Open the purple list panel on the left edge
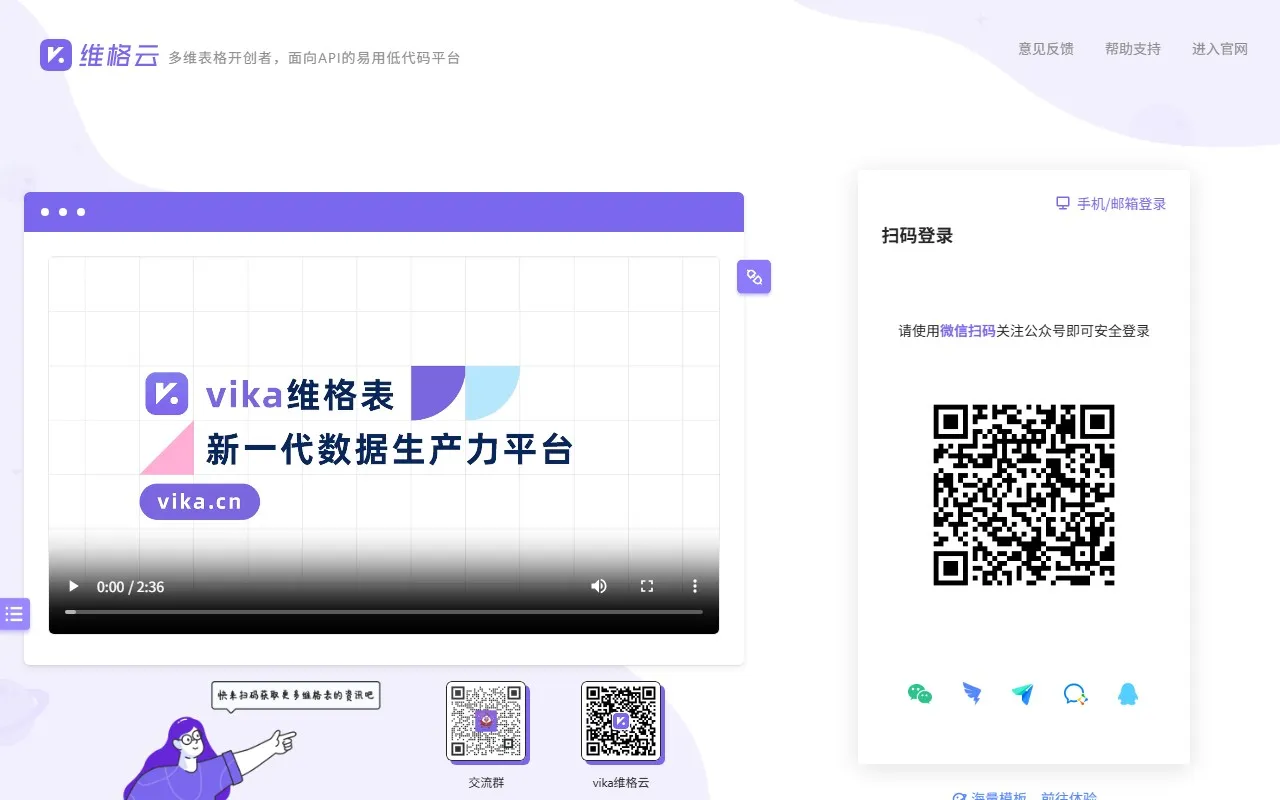The height and width of the screenshot is (800, 1280). 14,614
